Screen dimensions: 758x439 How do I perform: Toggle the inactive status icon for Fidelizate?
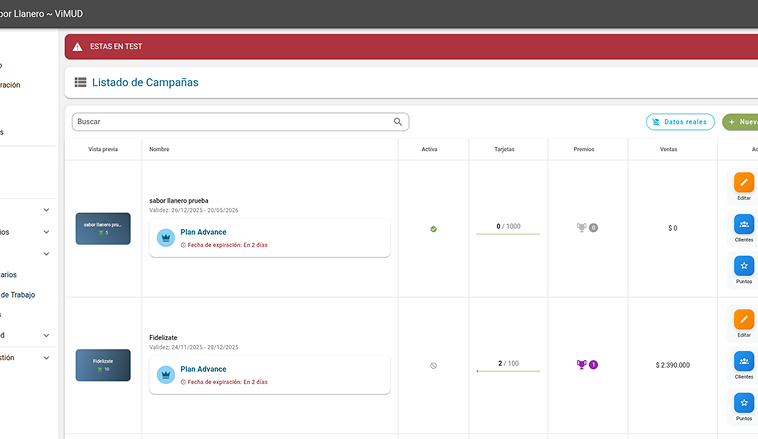pos(433,366)
